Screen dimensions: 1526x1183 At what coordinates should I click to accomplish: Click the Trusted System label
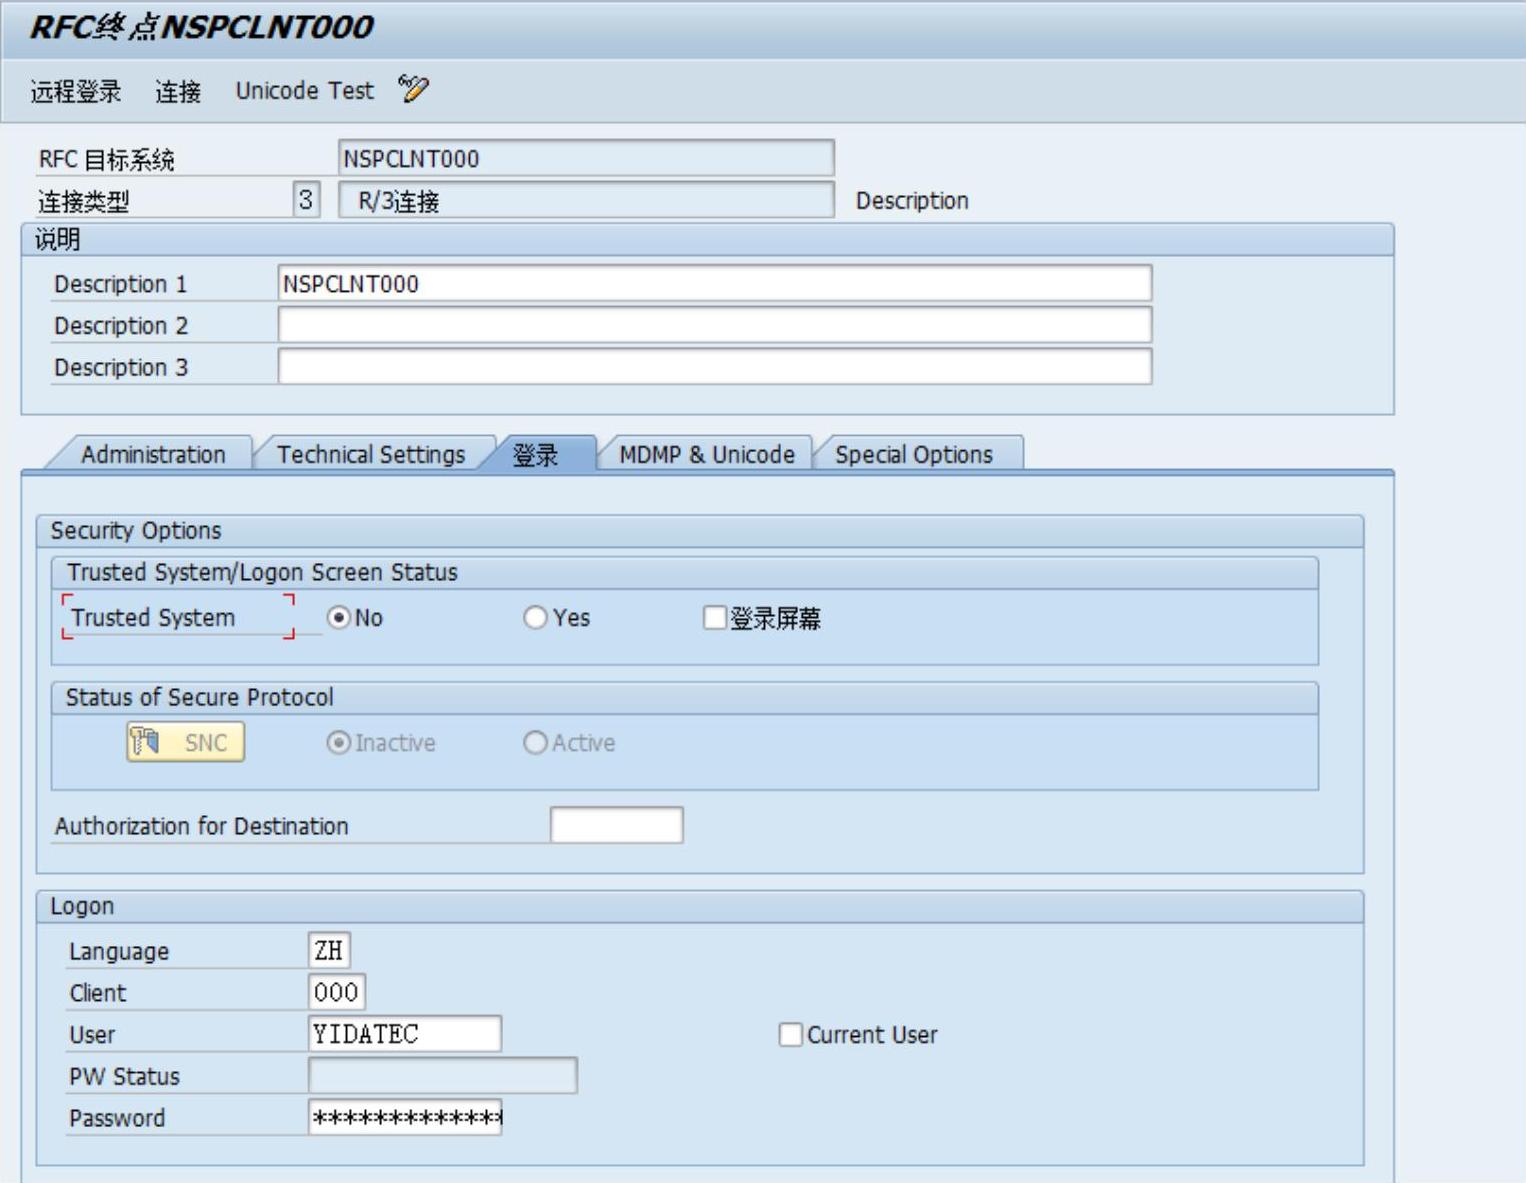[x=153, y=618]
